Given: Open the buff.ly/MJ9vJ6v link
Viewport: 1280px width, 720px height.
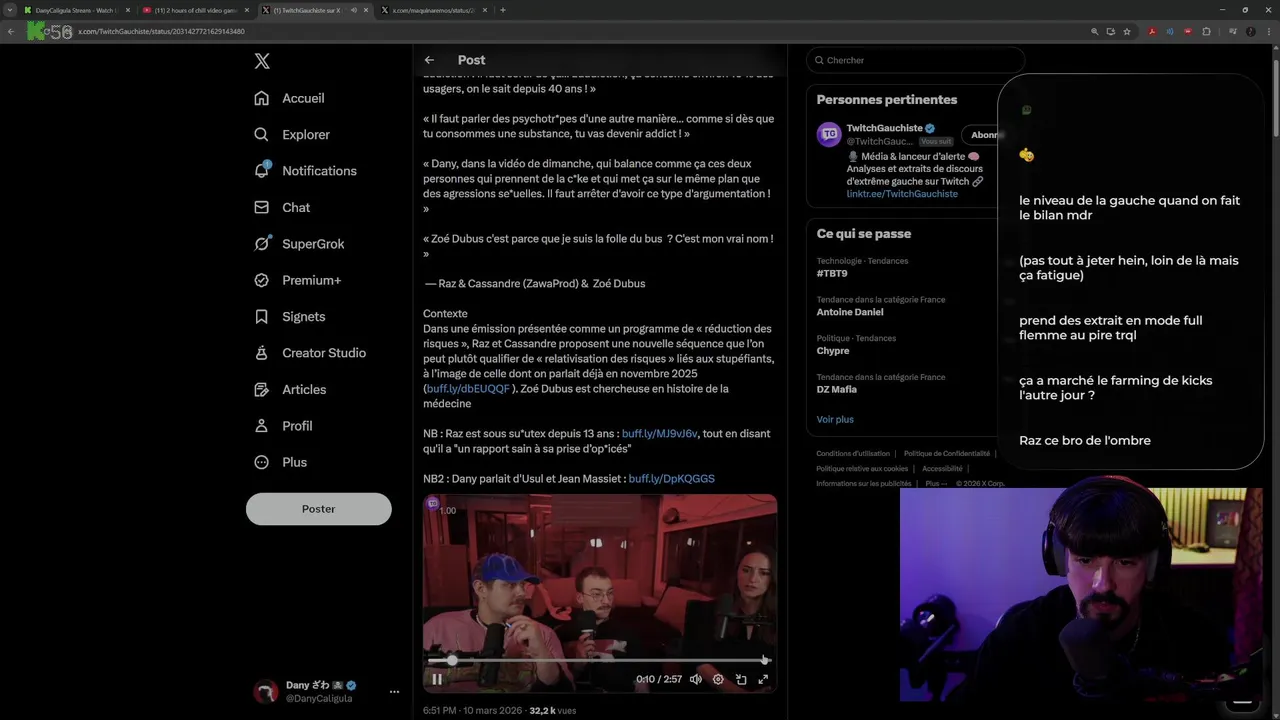Looking at the screenshot, I should point(660,434).
